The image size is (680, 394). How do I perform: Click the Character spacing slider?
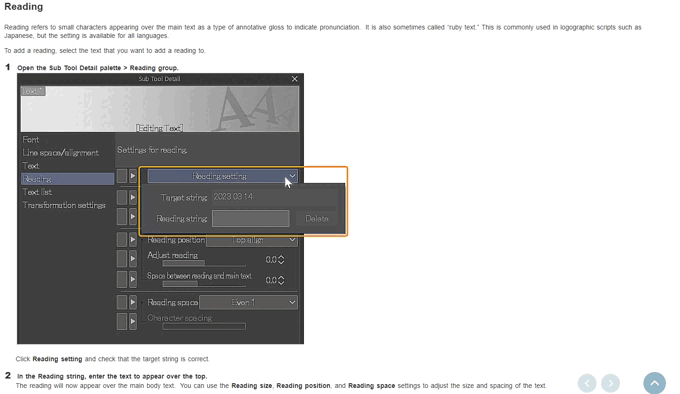[204, 326]
